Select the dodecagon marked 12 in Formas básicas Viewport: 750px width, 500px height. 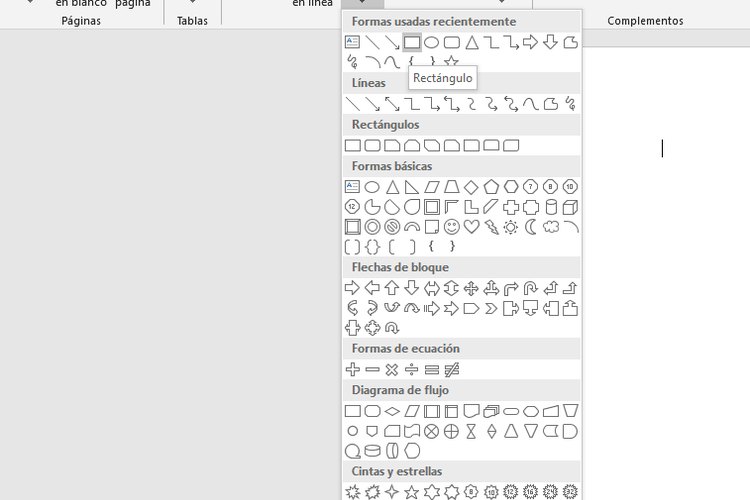point(353,207)
